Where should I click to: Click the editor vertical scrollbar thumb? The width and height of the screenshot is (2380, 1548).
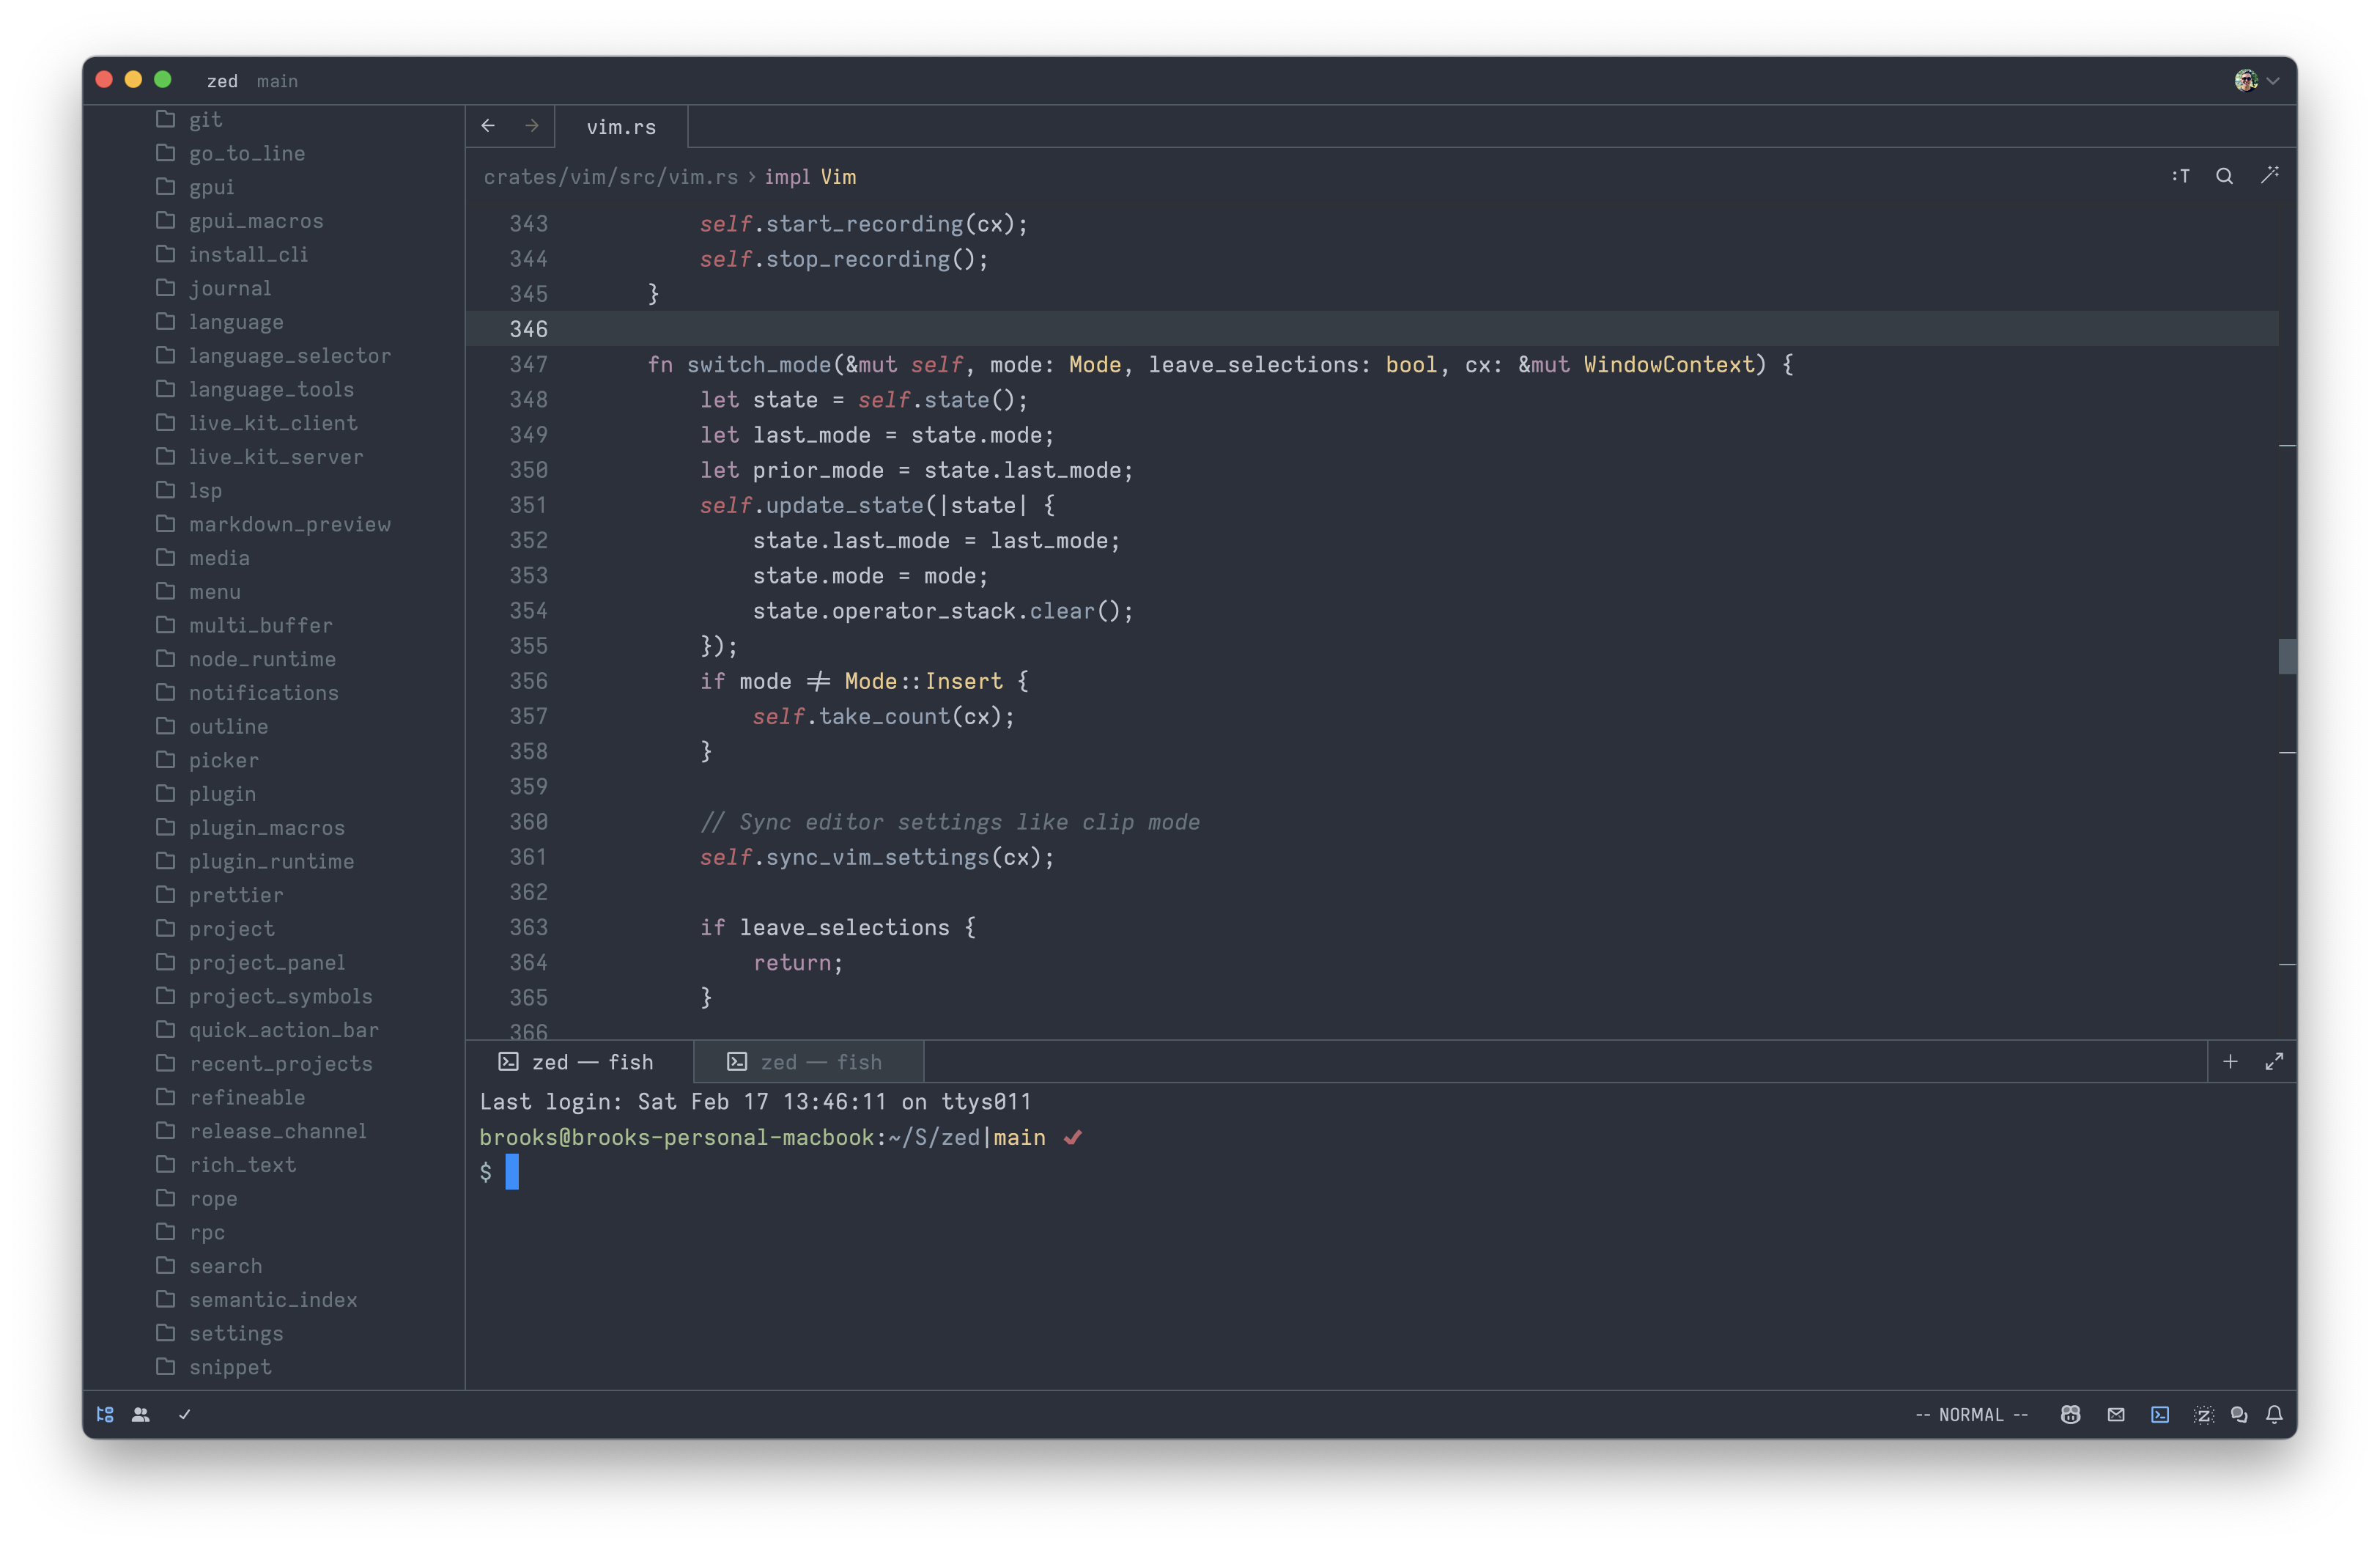2286,657
